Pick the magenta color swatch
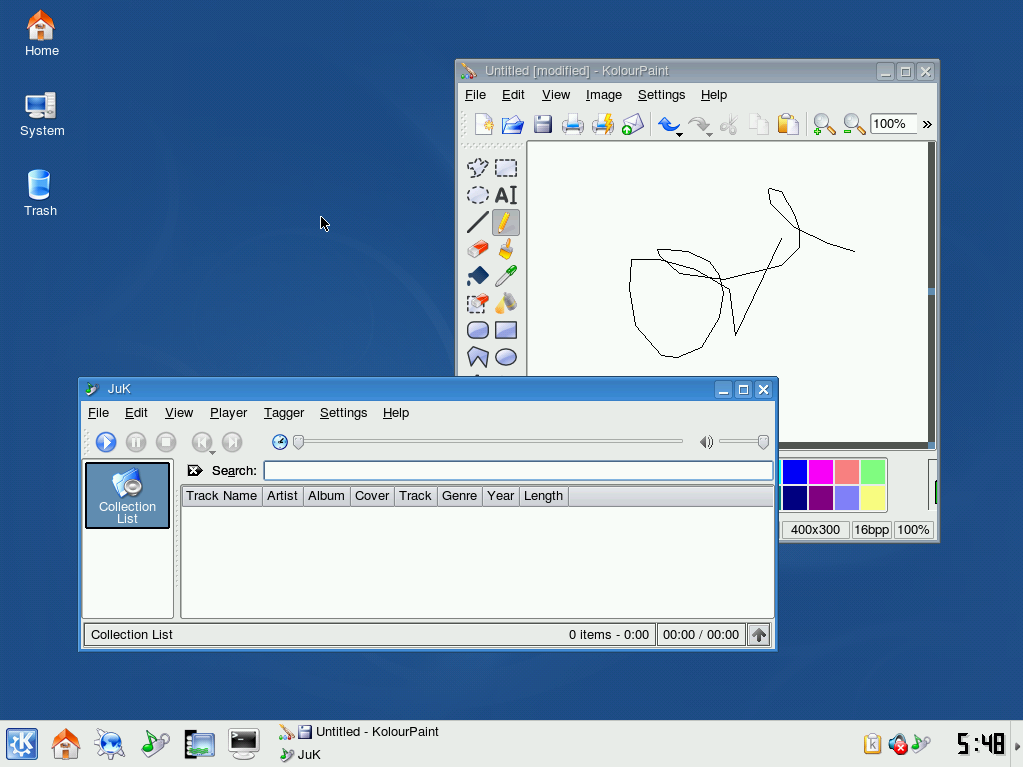This screenshot has height=767, width=1023. tap(820, 471)
